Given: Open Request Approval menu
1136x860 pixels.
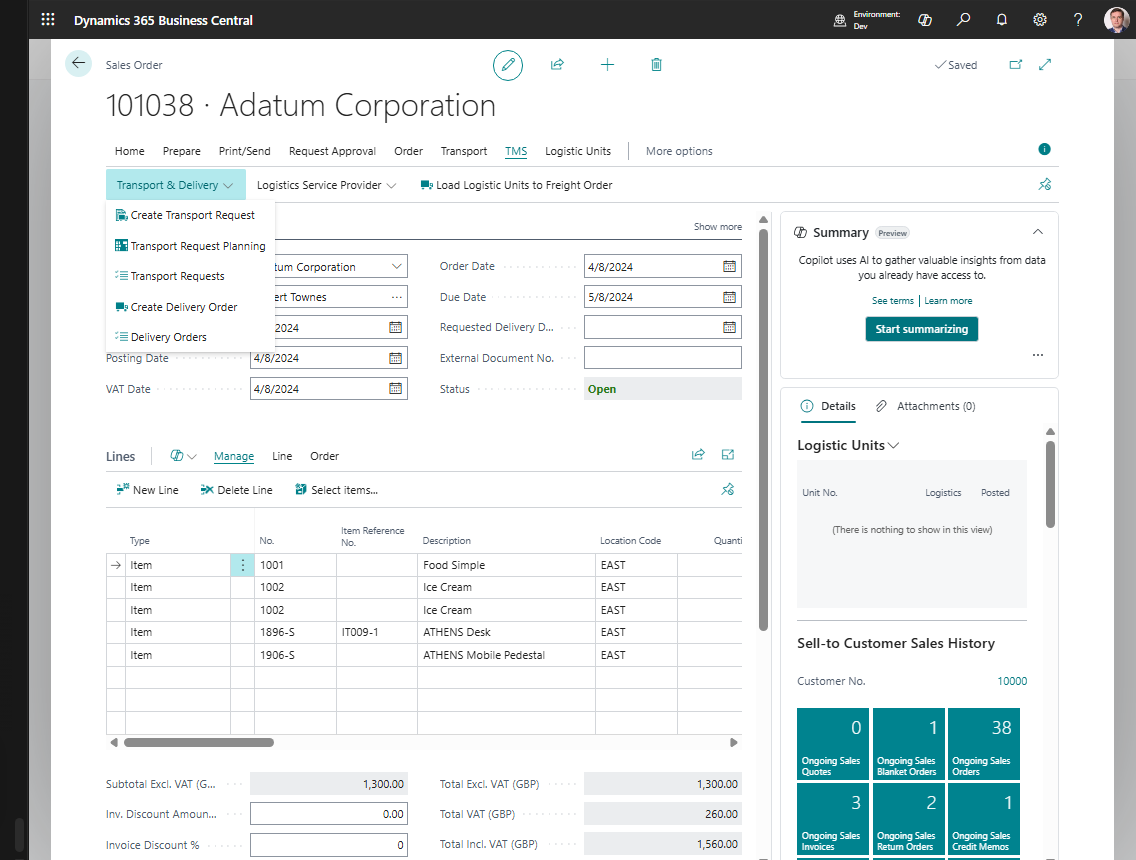Looking at the screenshot, I should [x=333, y=151].
